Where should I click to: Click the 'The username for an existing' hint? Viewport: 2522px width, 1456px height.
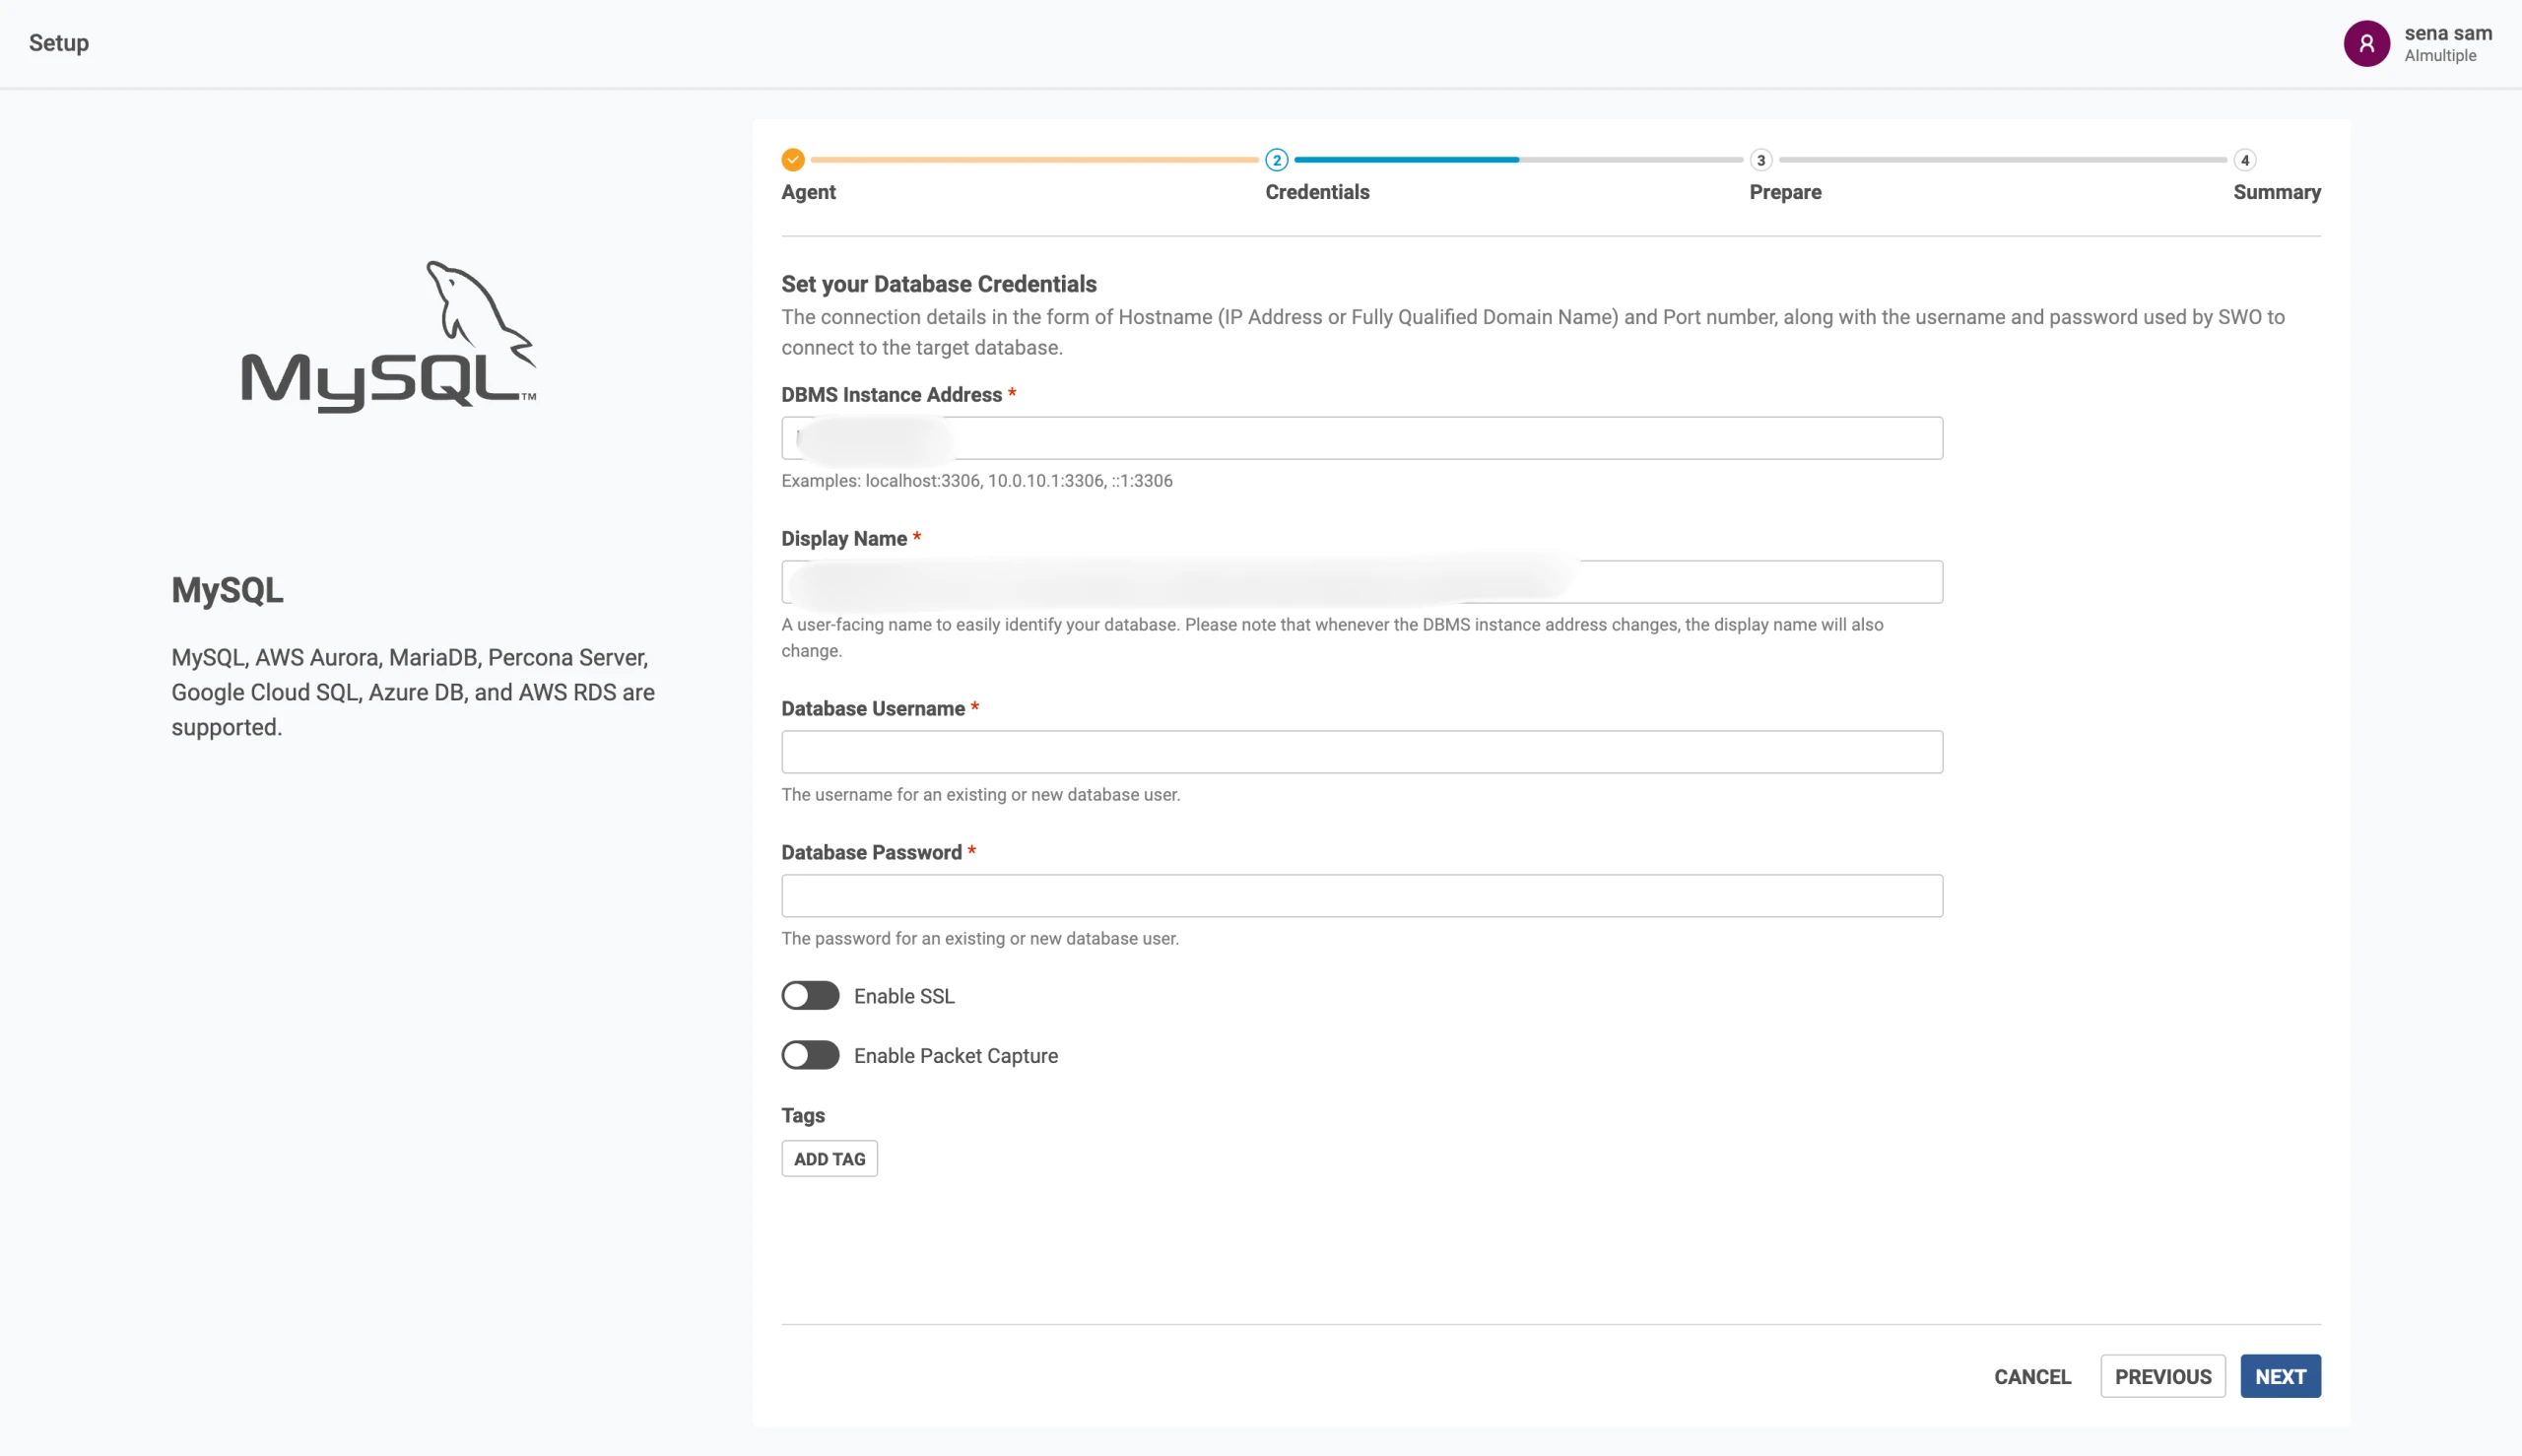[980, 795]
